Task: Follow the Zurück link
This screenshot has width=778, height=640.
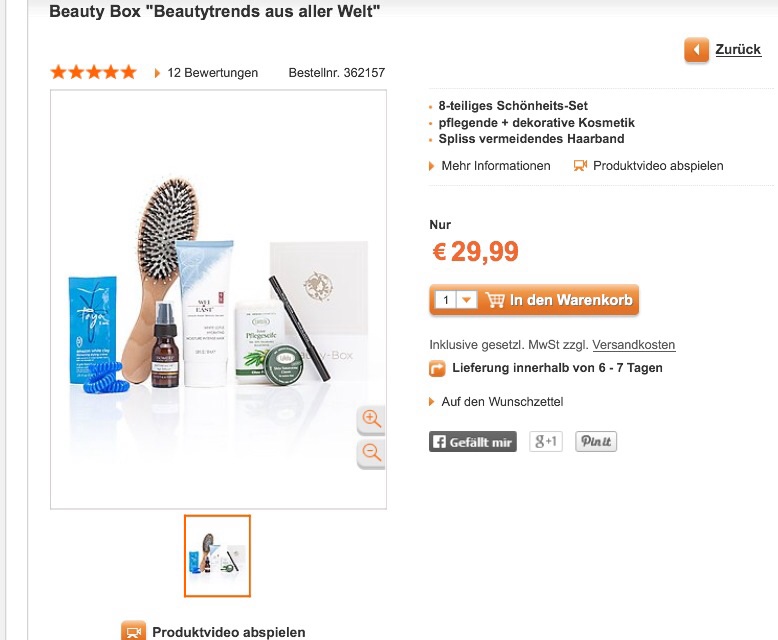Action: click(738, 50)
